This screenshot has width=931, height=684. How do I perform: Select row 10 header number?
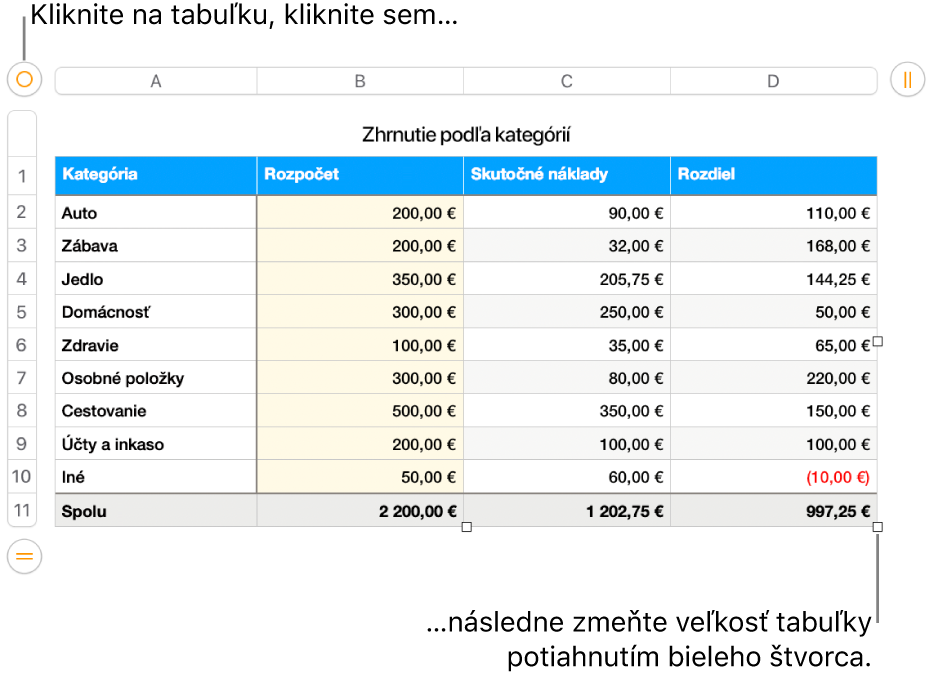(22, 476)
